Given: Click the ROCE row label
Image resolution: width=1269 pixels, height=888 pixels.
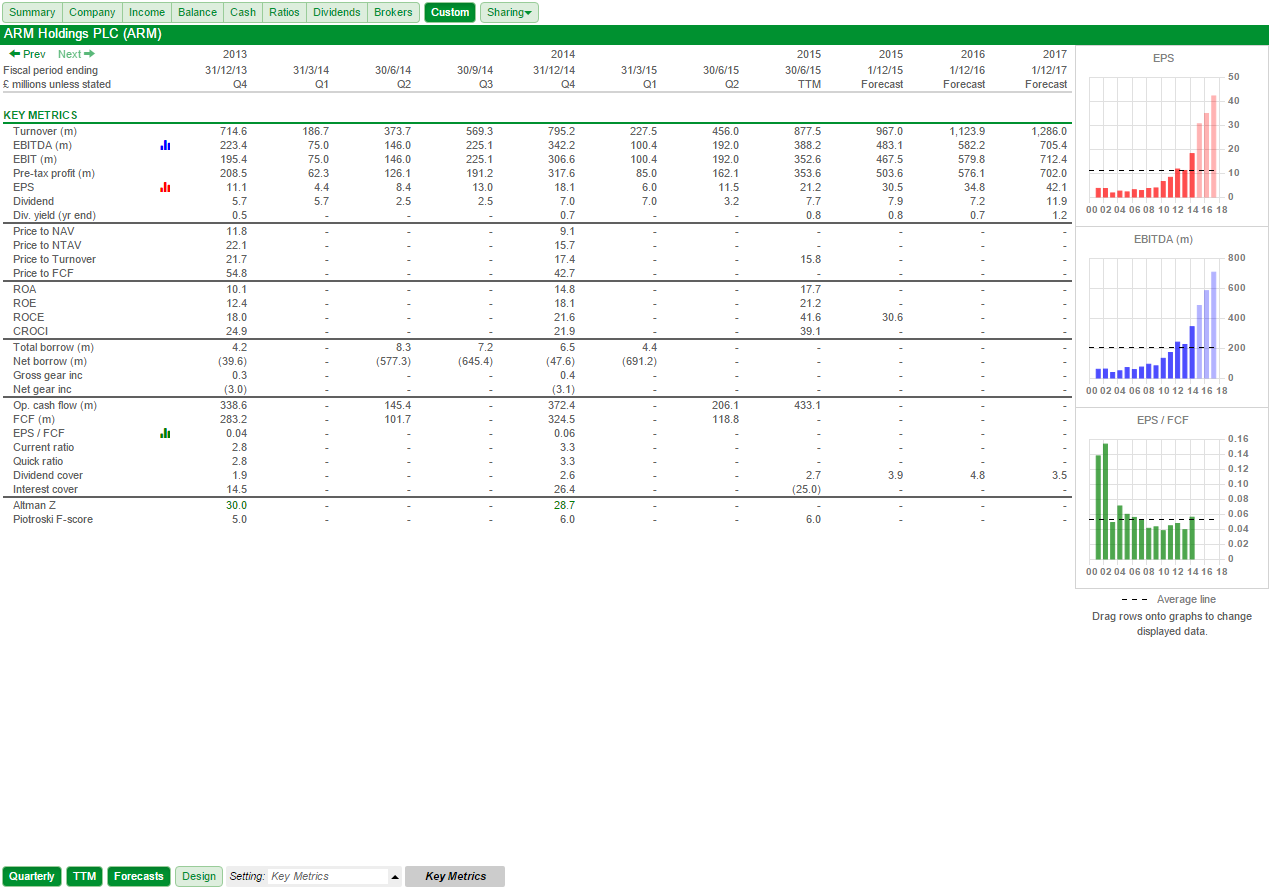Looking at the screenshot, I should [29, 317].
